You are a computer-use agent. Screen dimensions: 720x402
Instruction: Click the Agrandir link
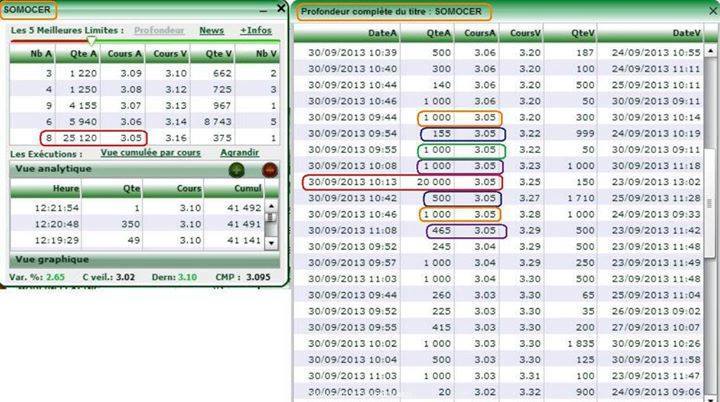point(240,153)
